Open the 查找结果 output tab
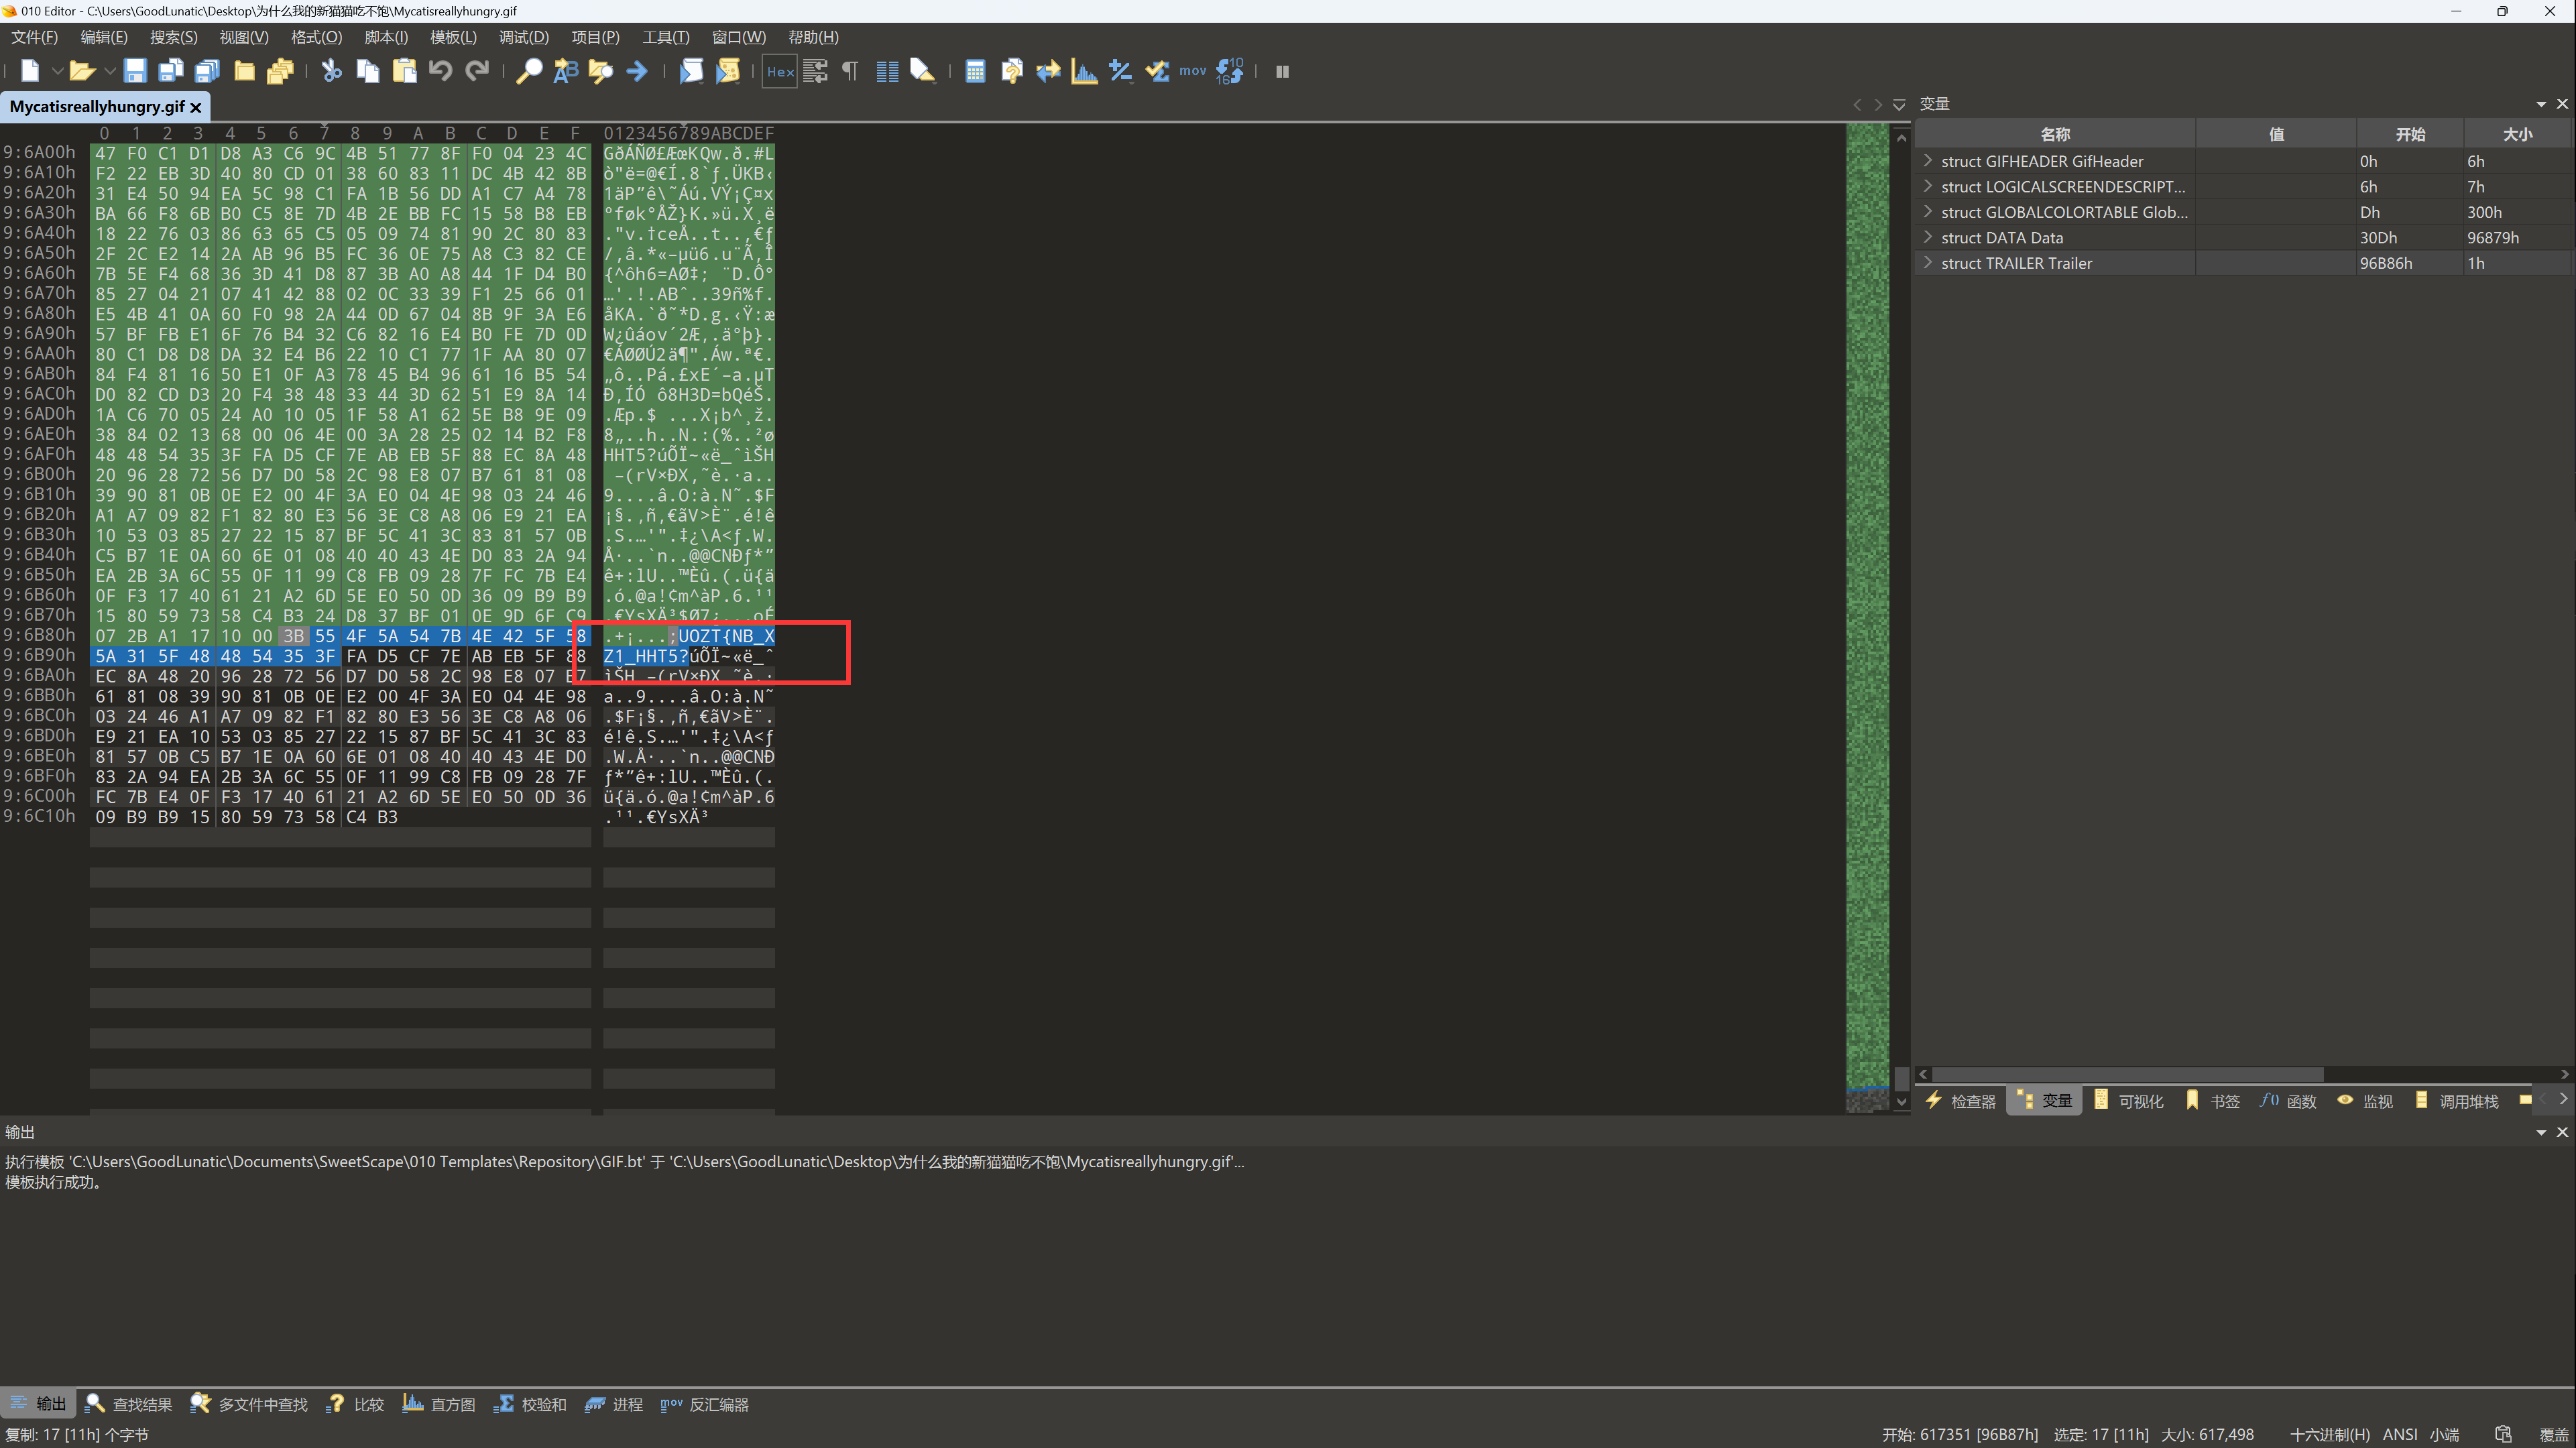This screenshot has width=2576, height=1448. pyautogui.click(x=130, y=1404)
